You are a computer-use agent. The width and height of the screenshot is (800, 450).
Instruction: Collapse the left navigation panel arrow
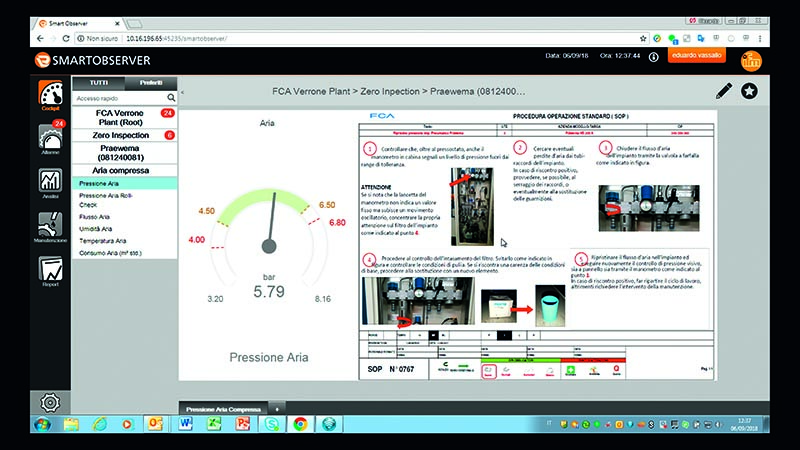coord(182,93)
